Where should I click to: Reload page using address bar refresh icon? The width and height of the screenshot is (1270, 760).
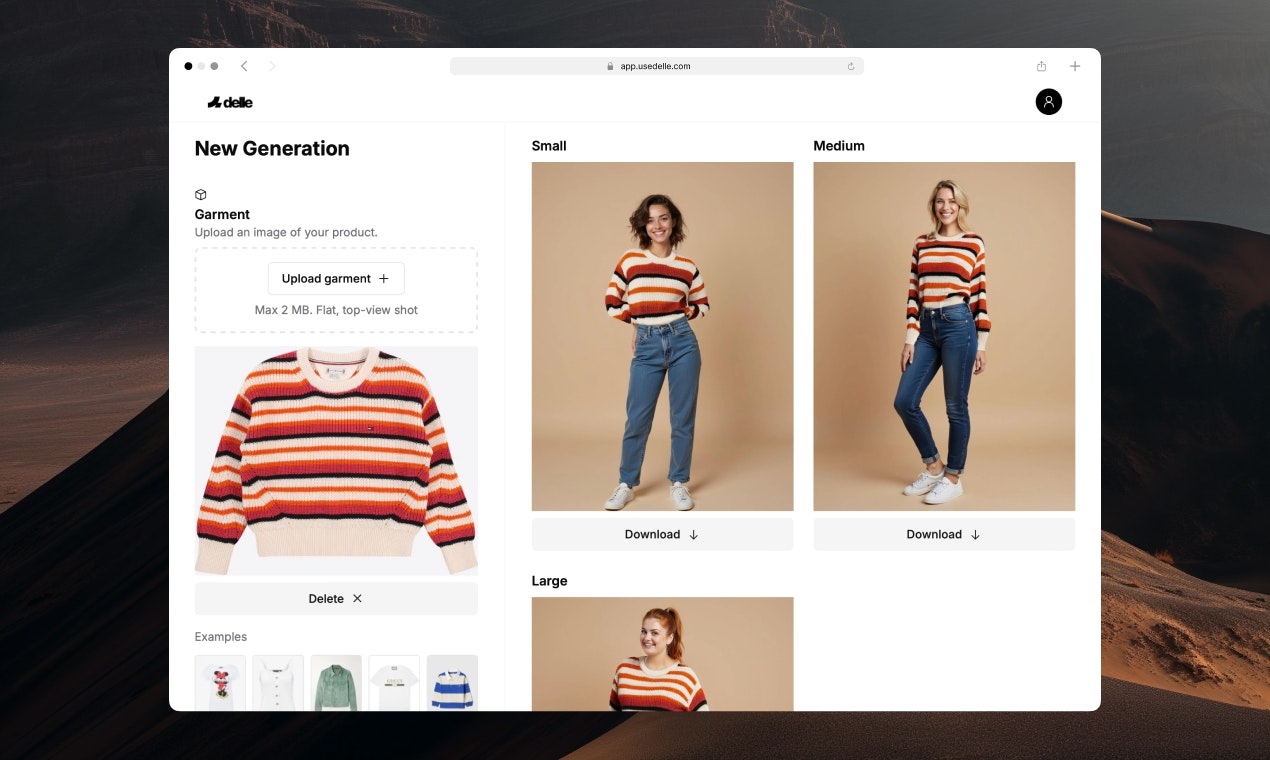(851, 66)
